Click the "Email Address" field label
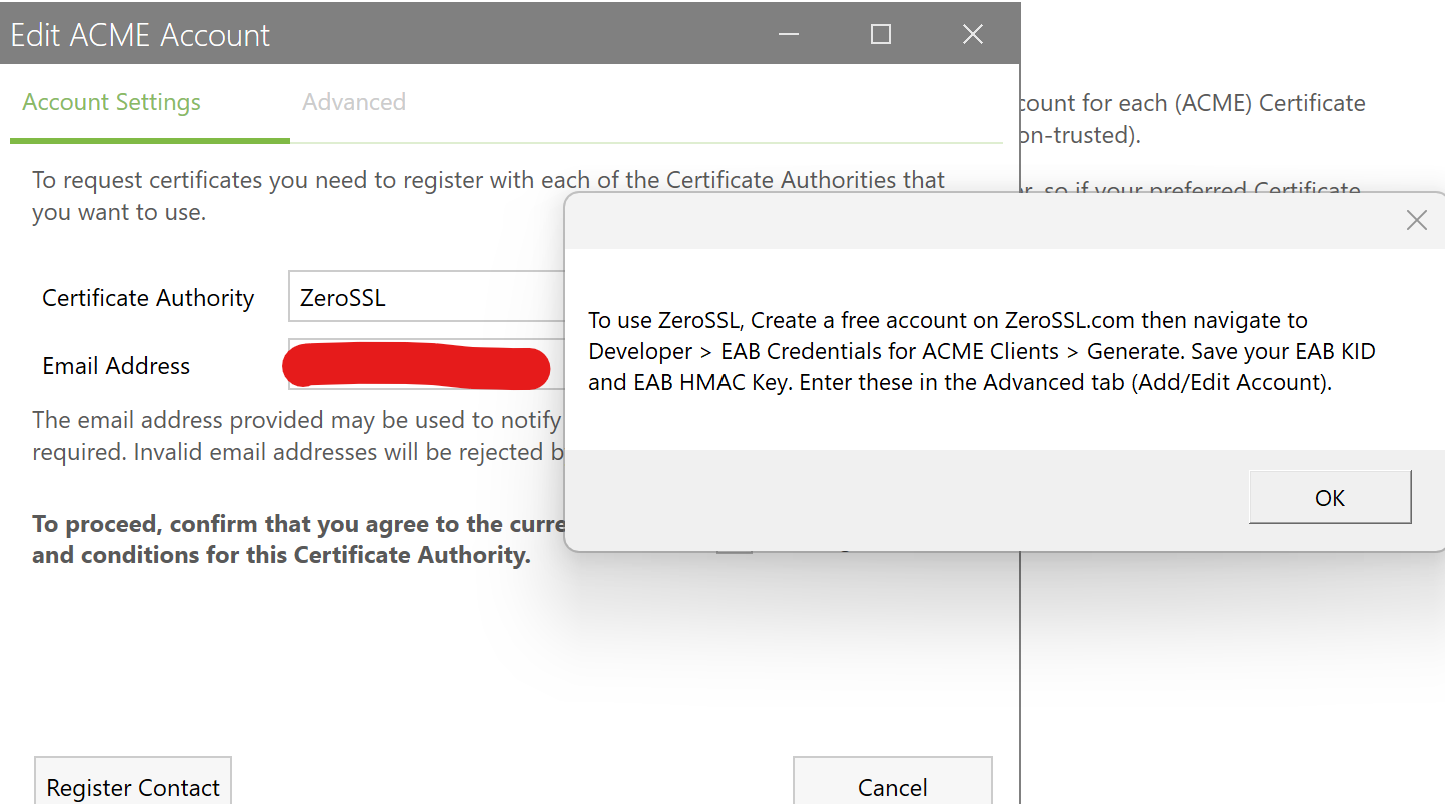 116,366
